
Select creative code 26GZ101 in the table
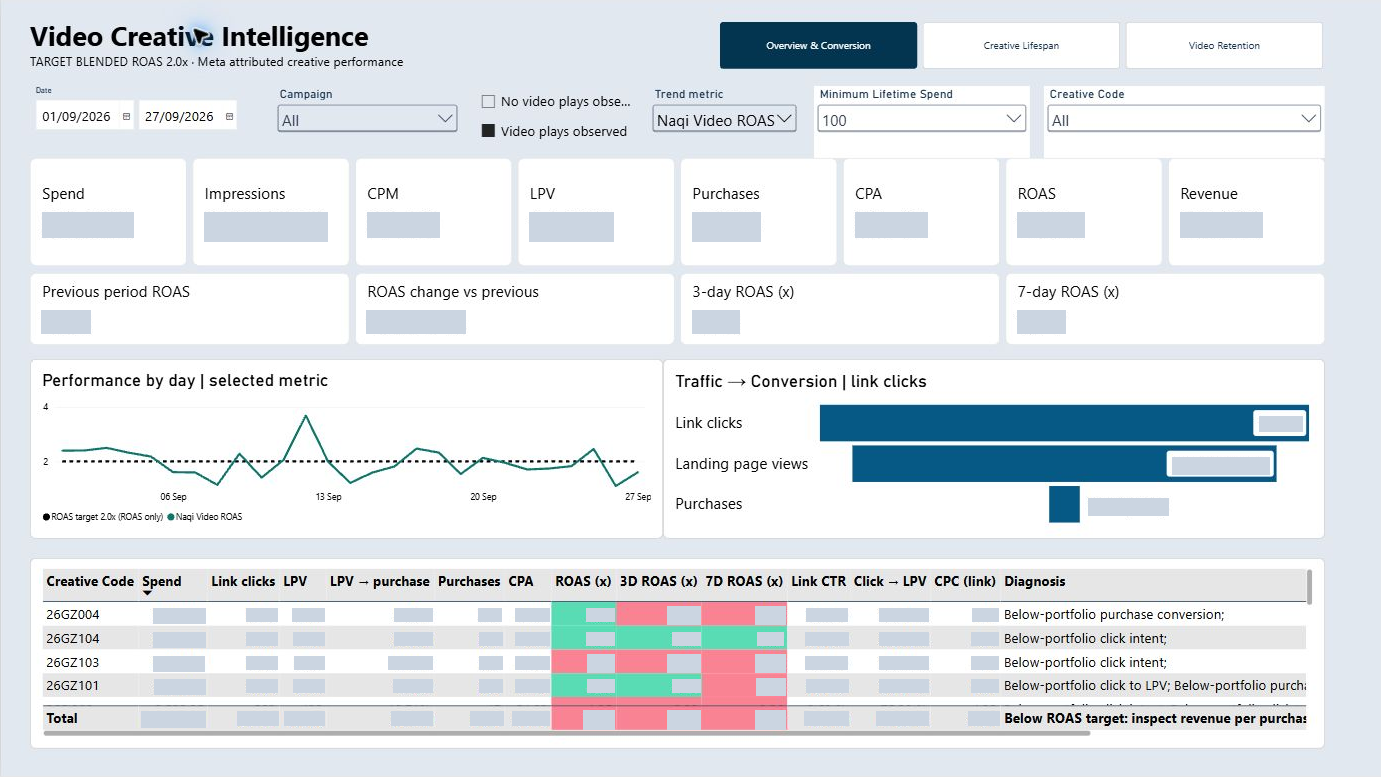(73, 686)
